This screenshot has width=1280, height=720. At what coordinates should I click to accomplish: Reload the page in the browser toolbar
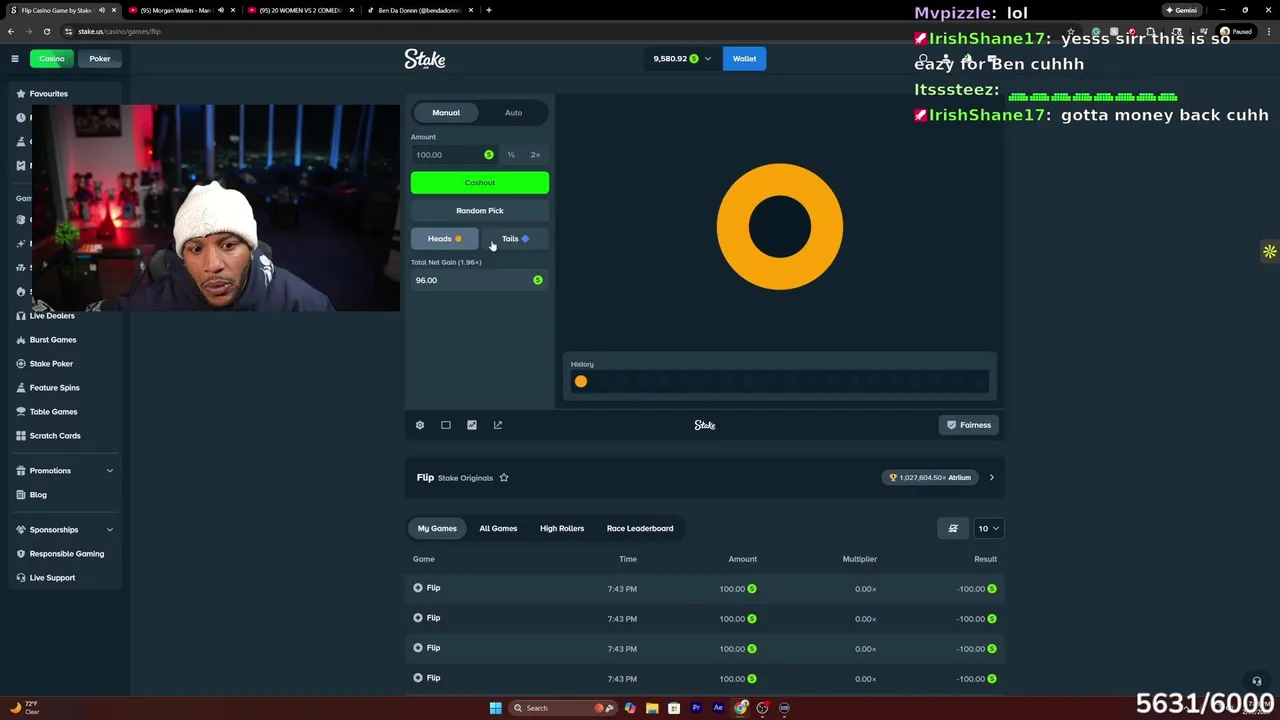[46, 31]
